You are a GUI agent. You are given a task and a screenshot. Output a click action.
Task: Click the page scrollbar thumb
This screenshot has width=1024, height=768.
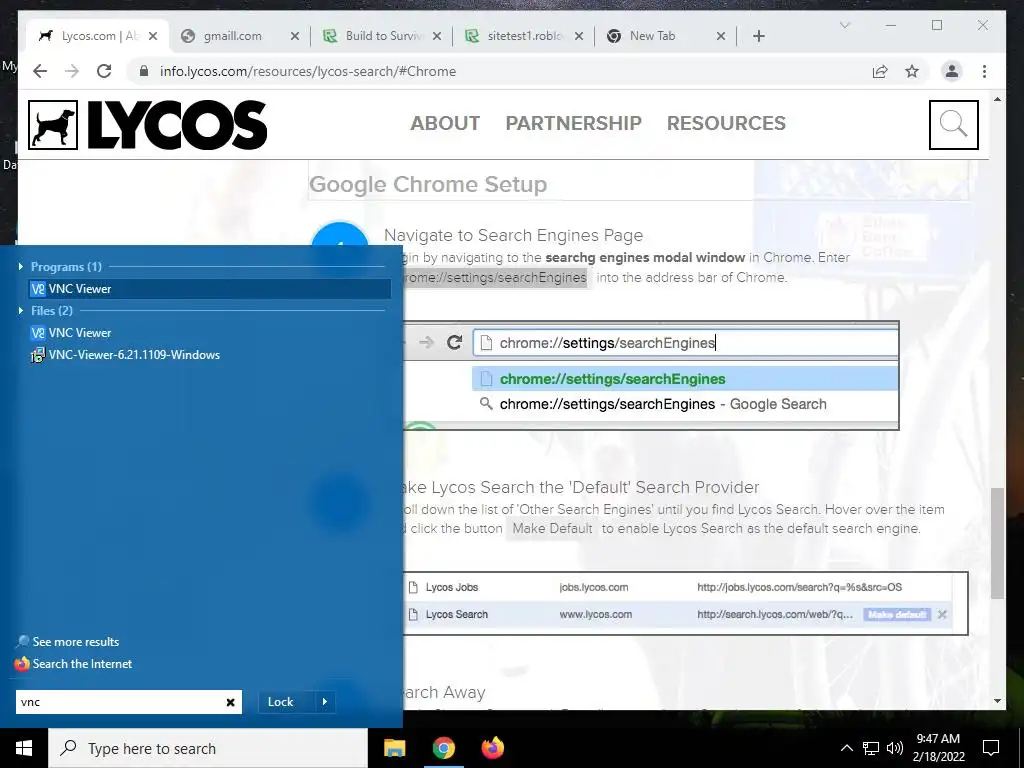(x=997, y=543)
